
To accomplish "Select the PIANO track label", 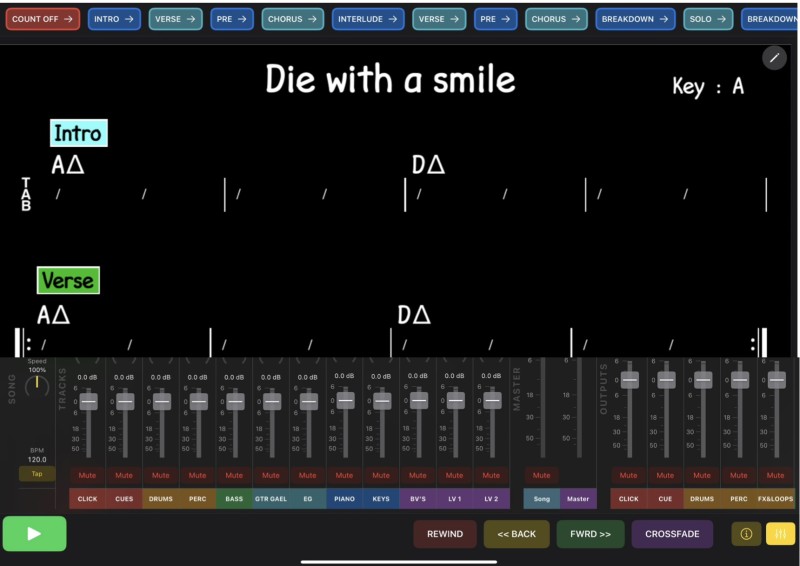I will [344, 498].
